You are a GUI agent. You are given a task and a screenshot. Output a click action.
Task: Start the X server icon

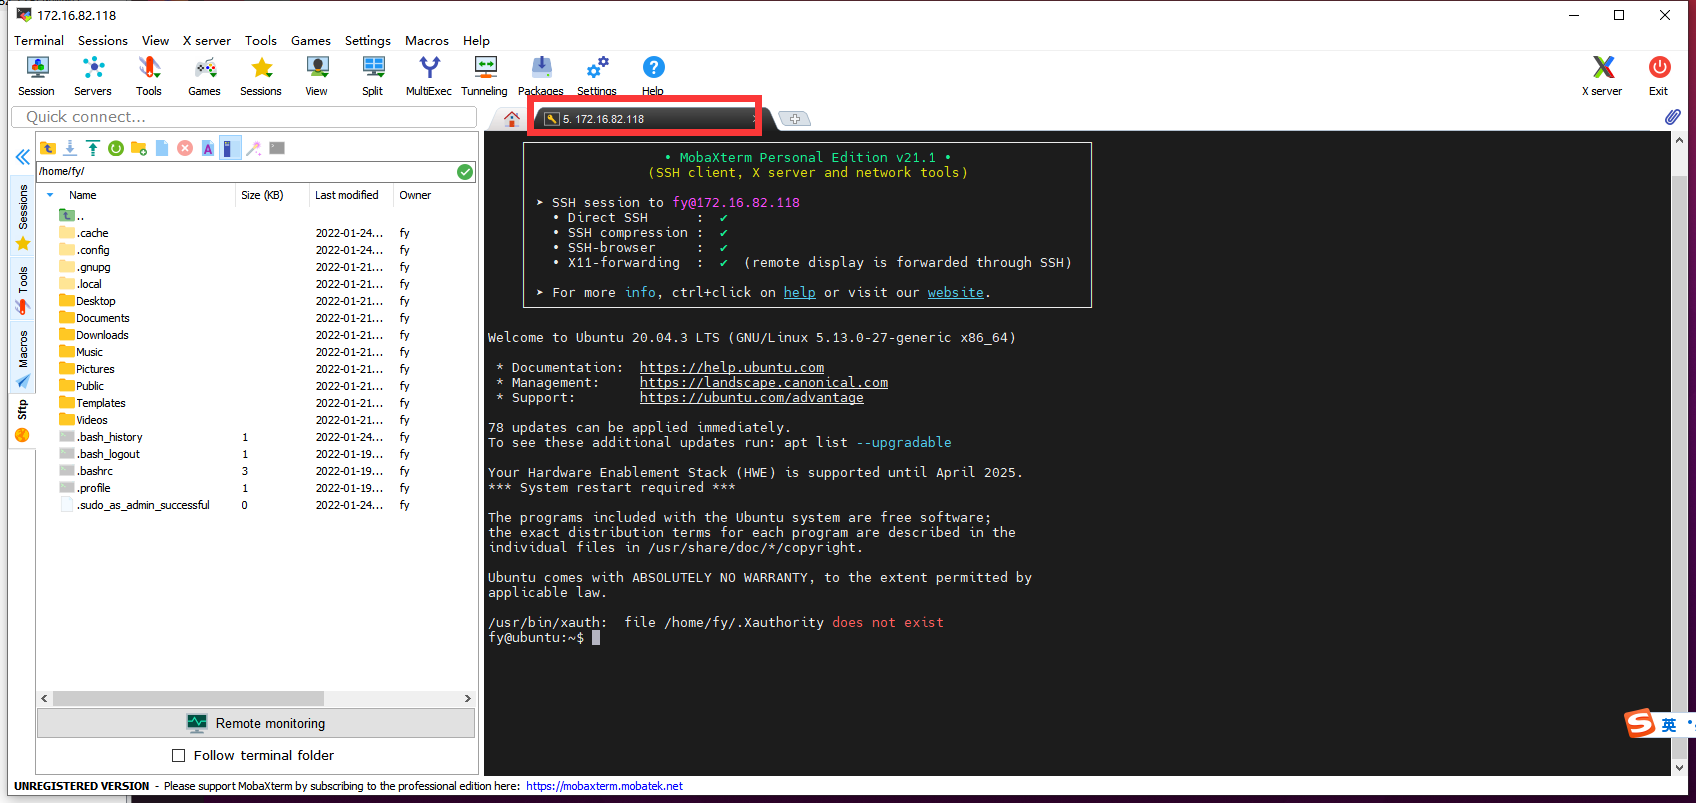1603,76
